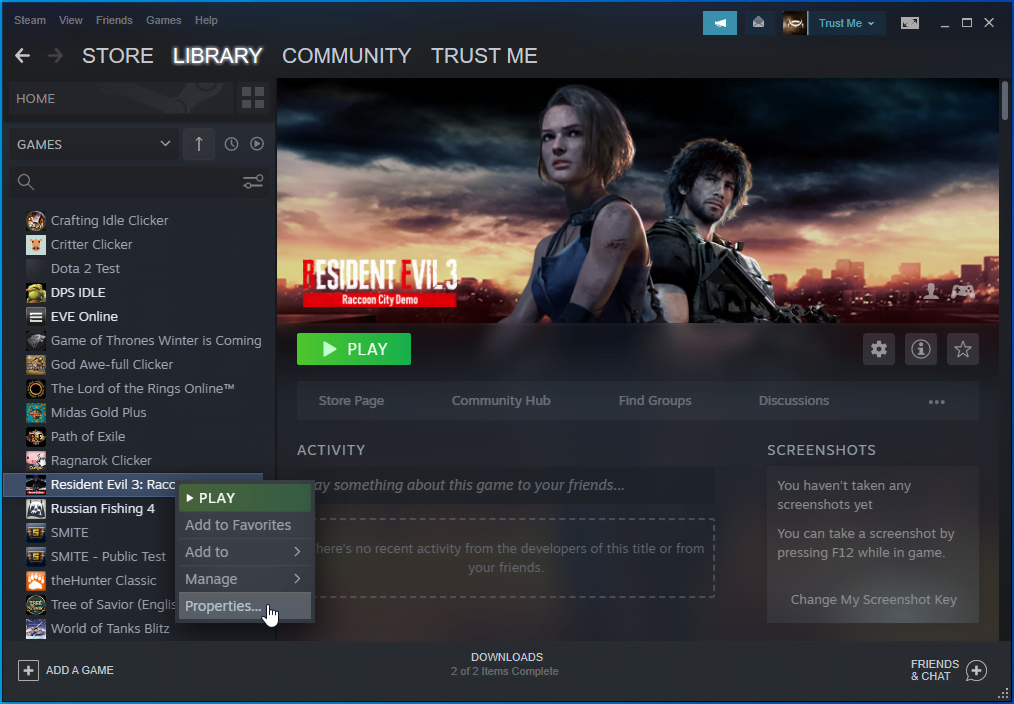The image size is (1014, 704).
Task: Click the HOME library button
Action: point(121,98)
